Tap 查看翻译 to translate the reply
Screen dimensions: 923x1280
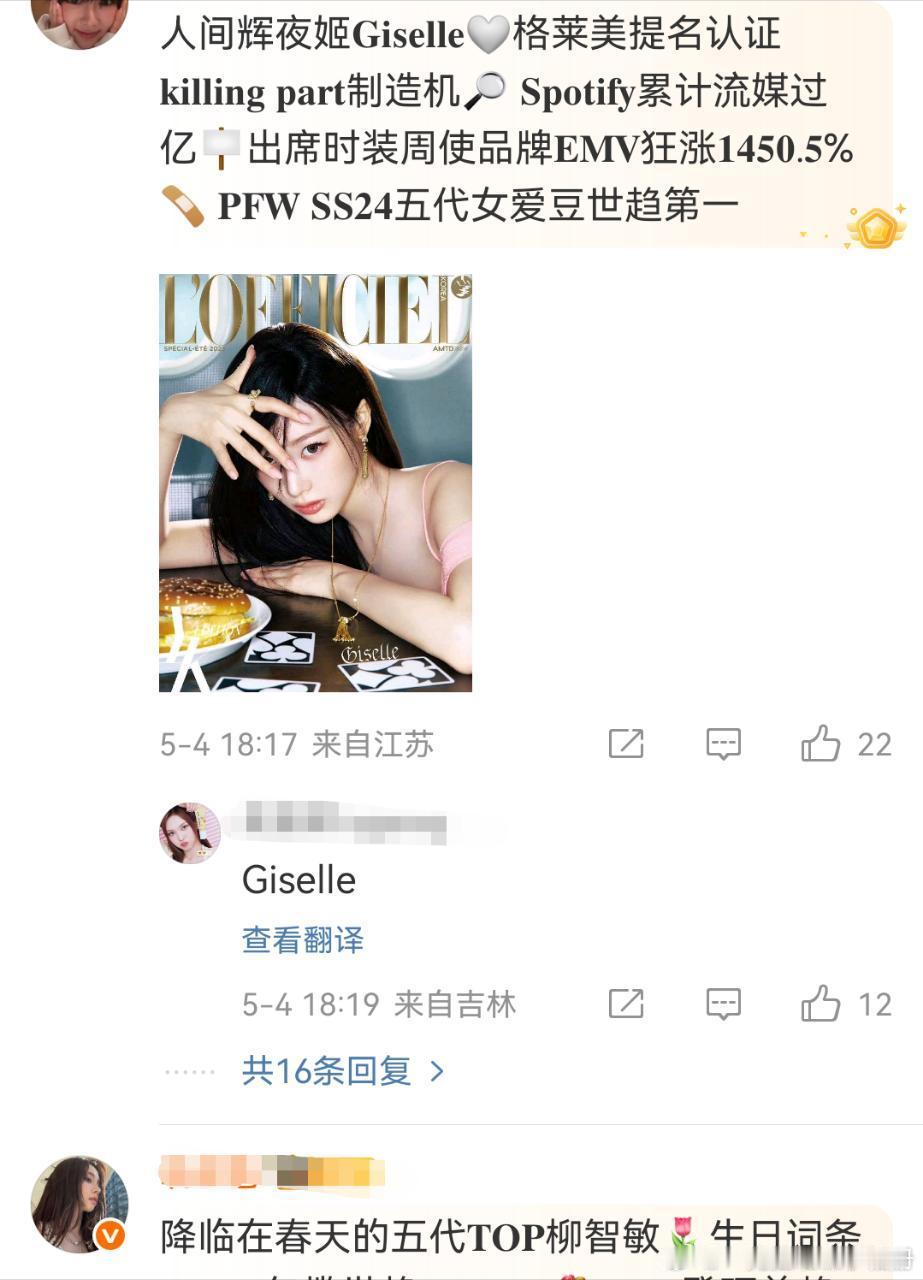coord(303,940)
